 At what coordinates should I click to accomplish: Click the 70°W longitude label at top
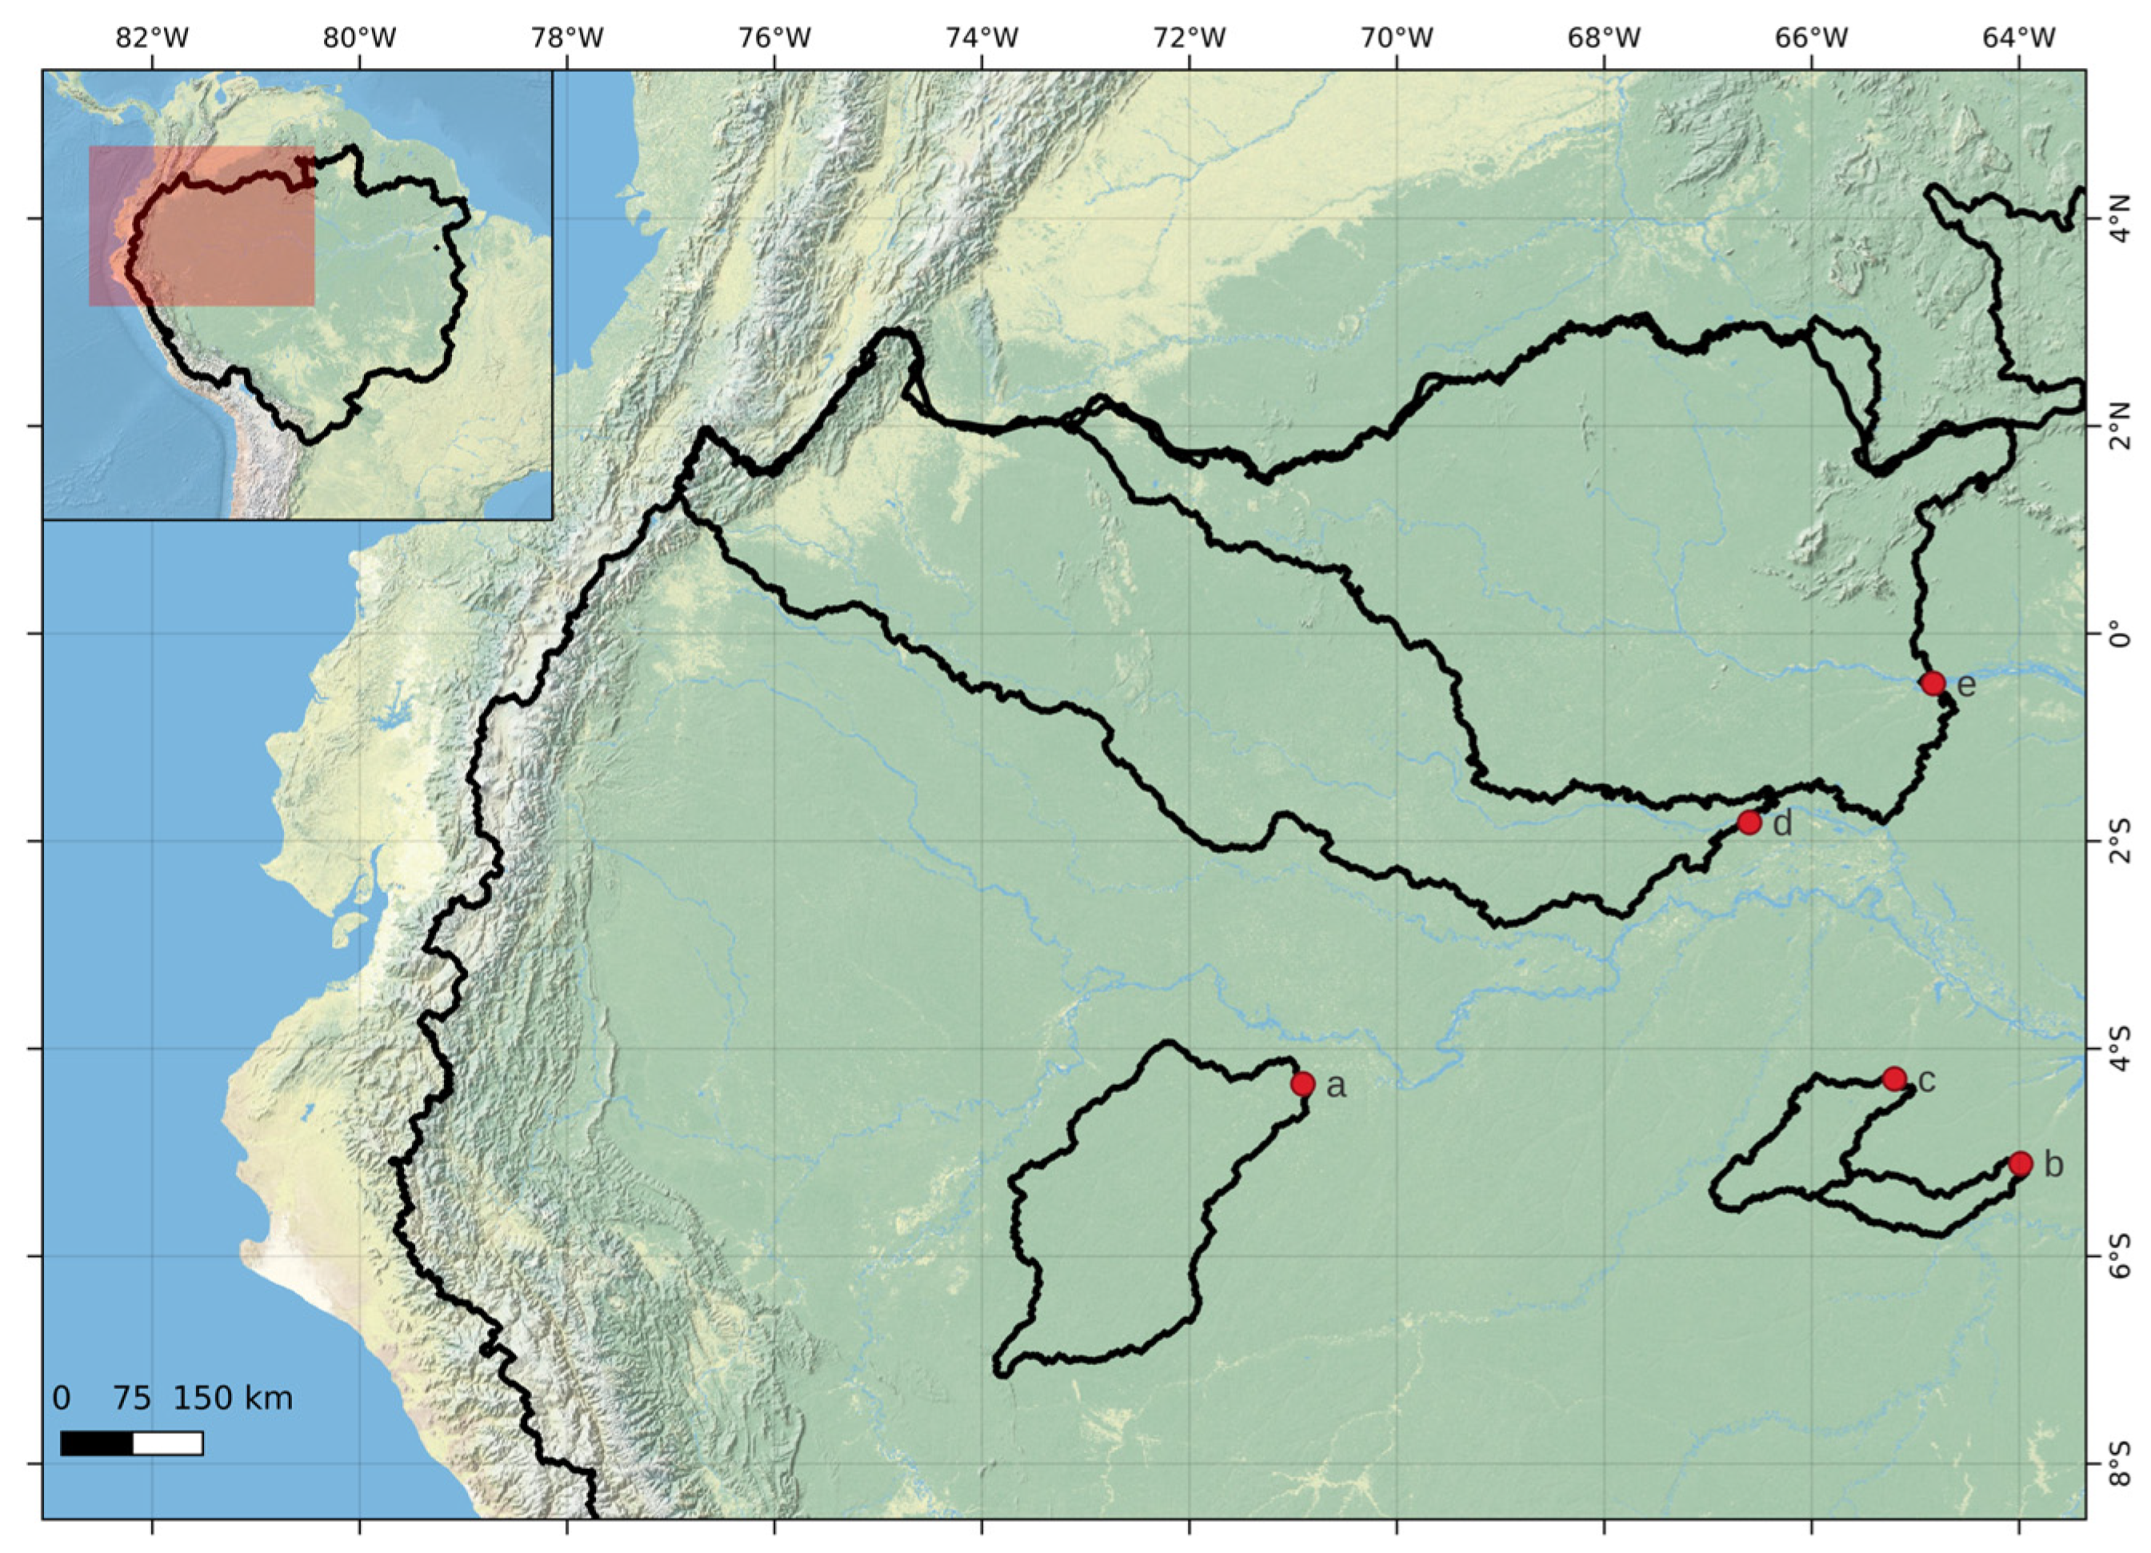[1396, 38]
